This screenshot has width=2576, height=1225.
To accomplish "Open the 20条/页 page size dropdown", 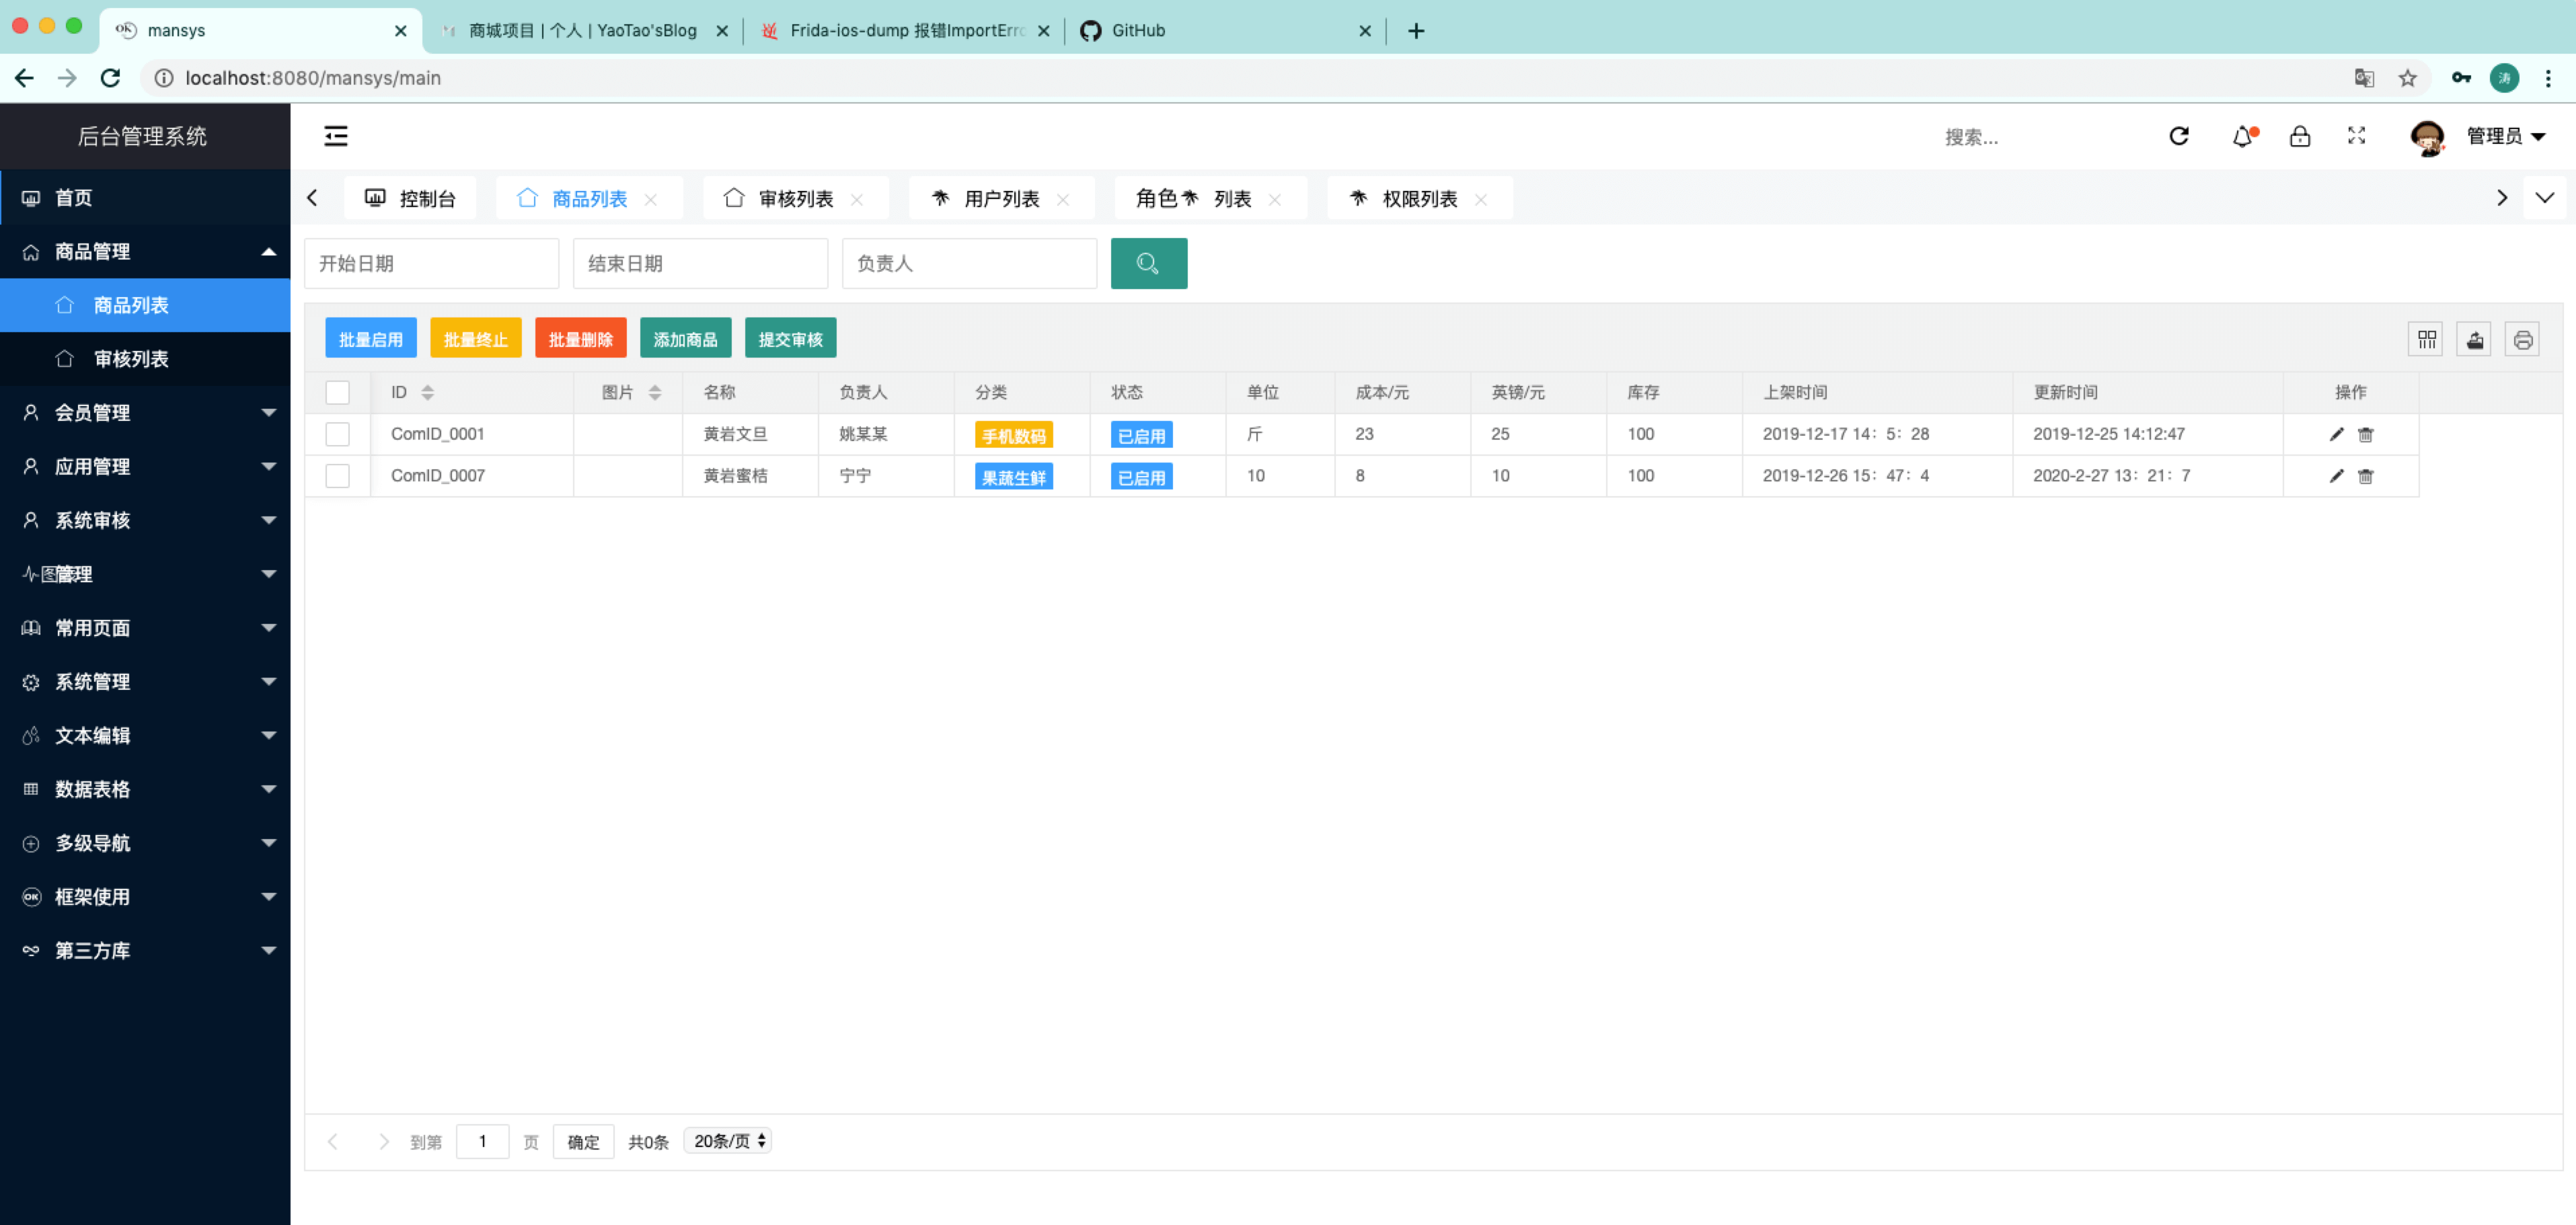I will pos(728,1141).
